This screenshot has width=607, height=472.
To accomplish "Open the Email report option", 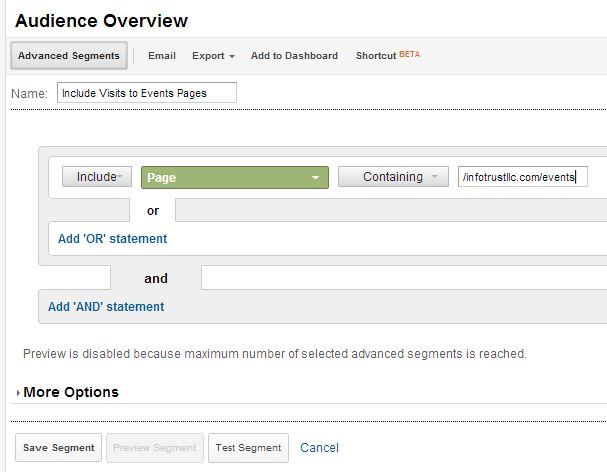I will [x=161, y=56].
